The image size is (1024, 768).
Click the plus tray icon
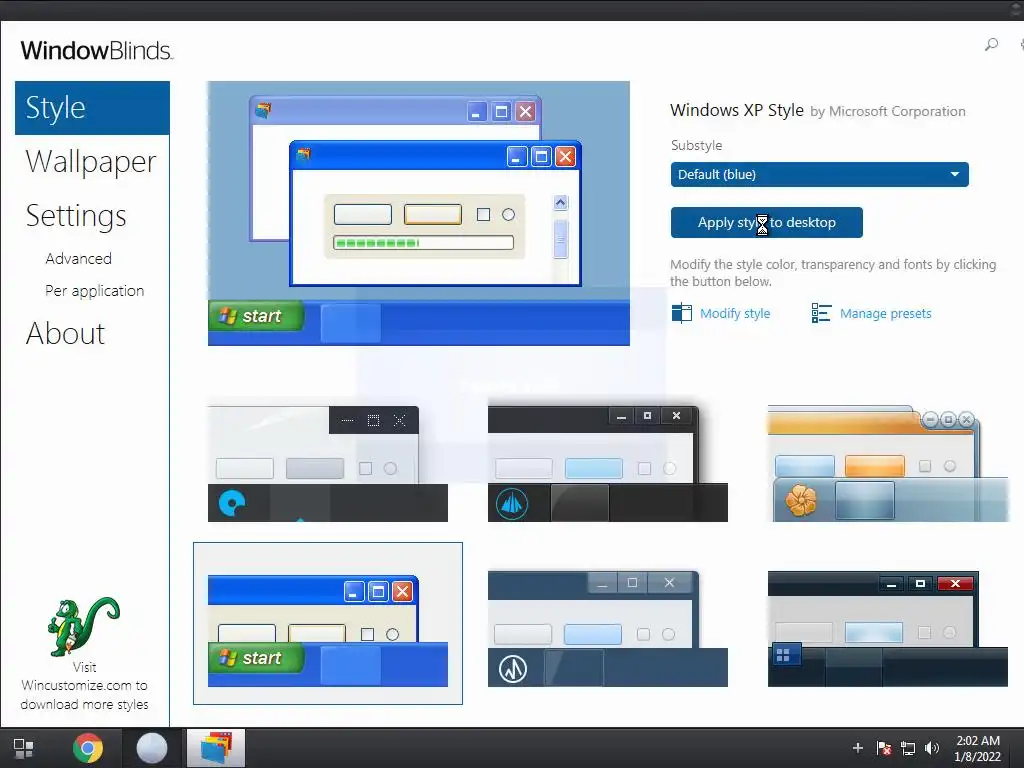857,748
